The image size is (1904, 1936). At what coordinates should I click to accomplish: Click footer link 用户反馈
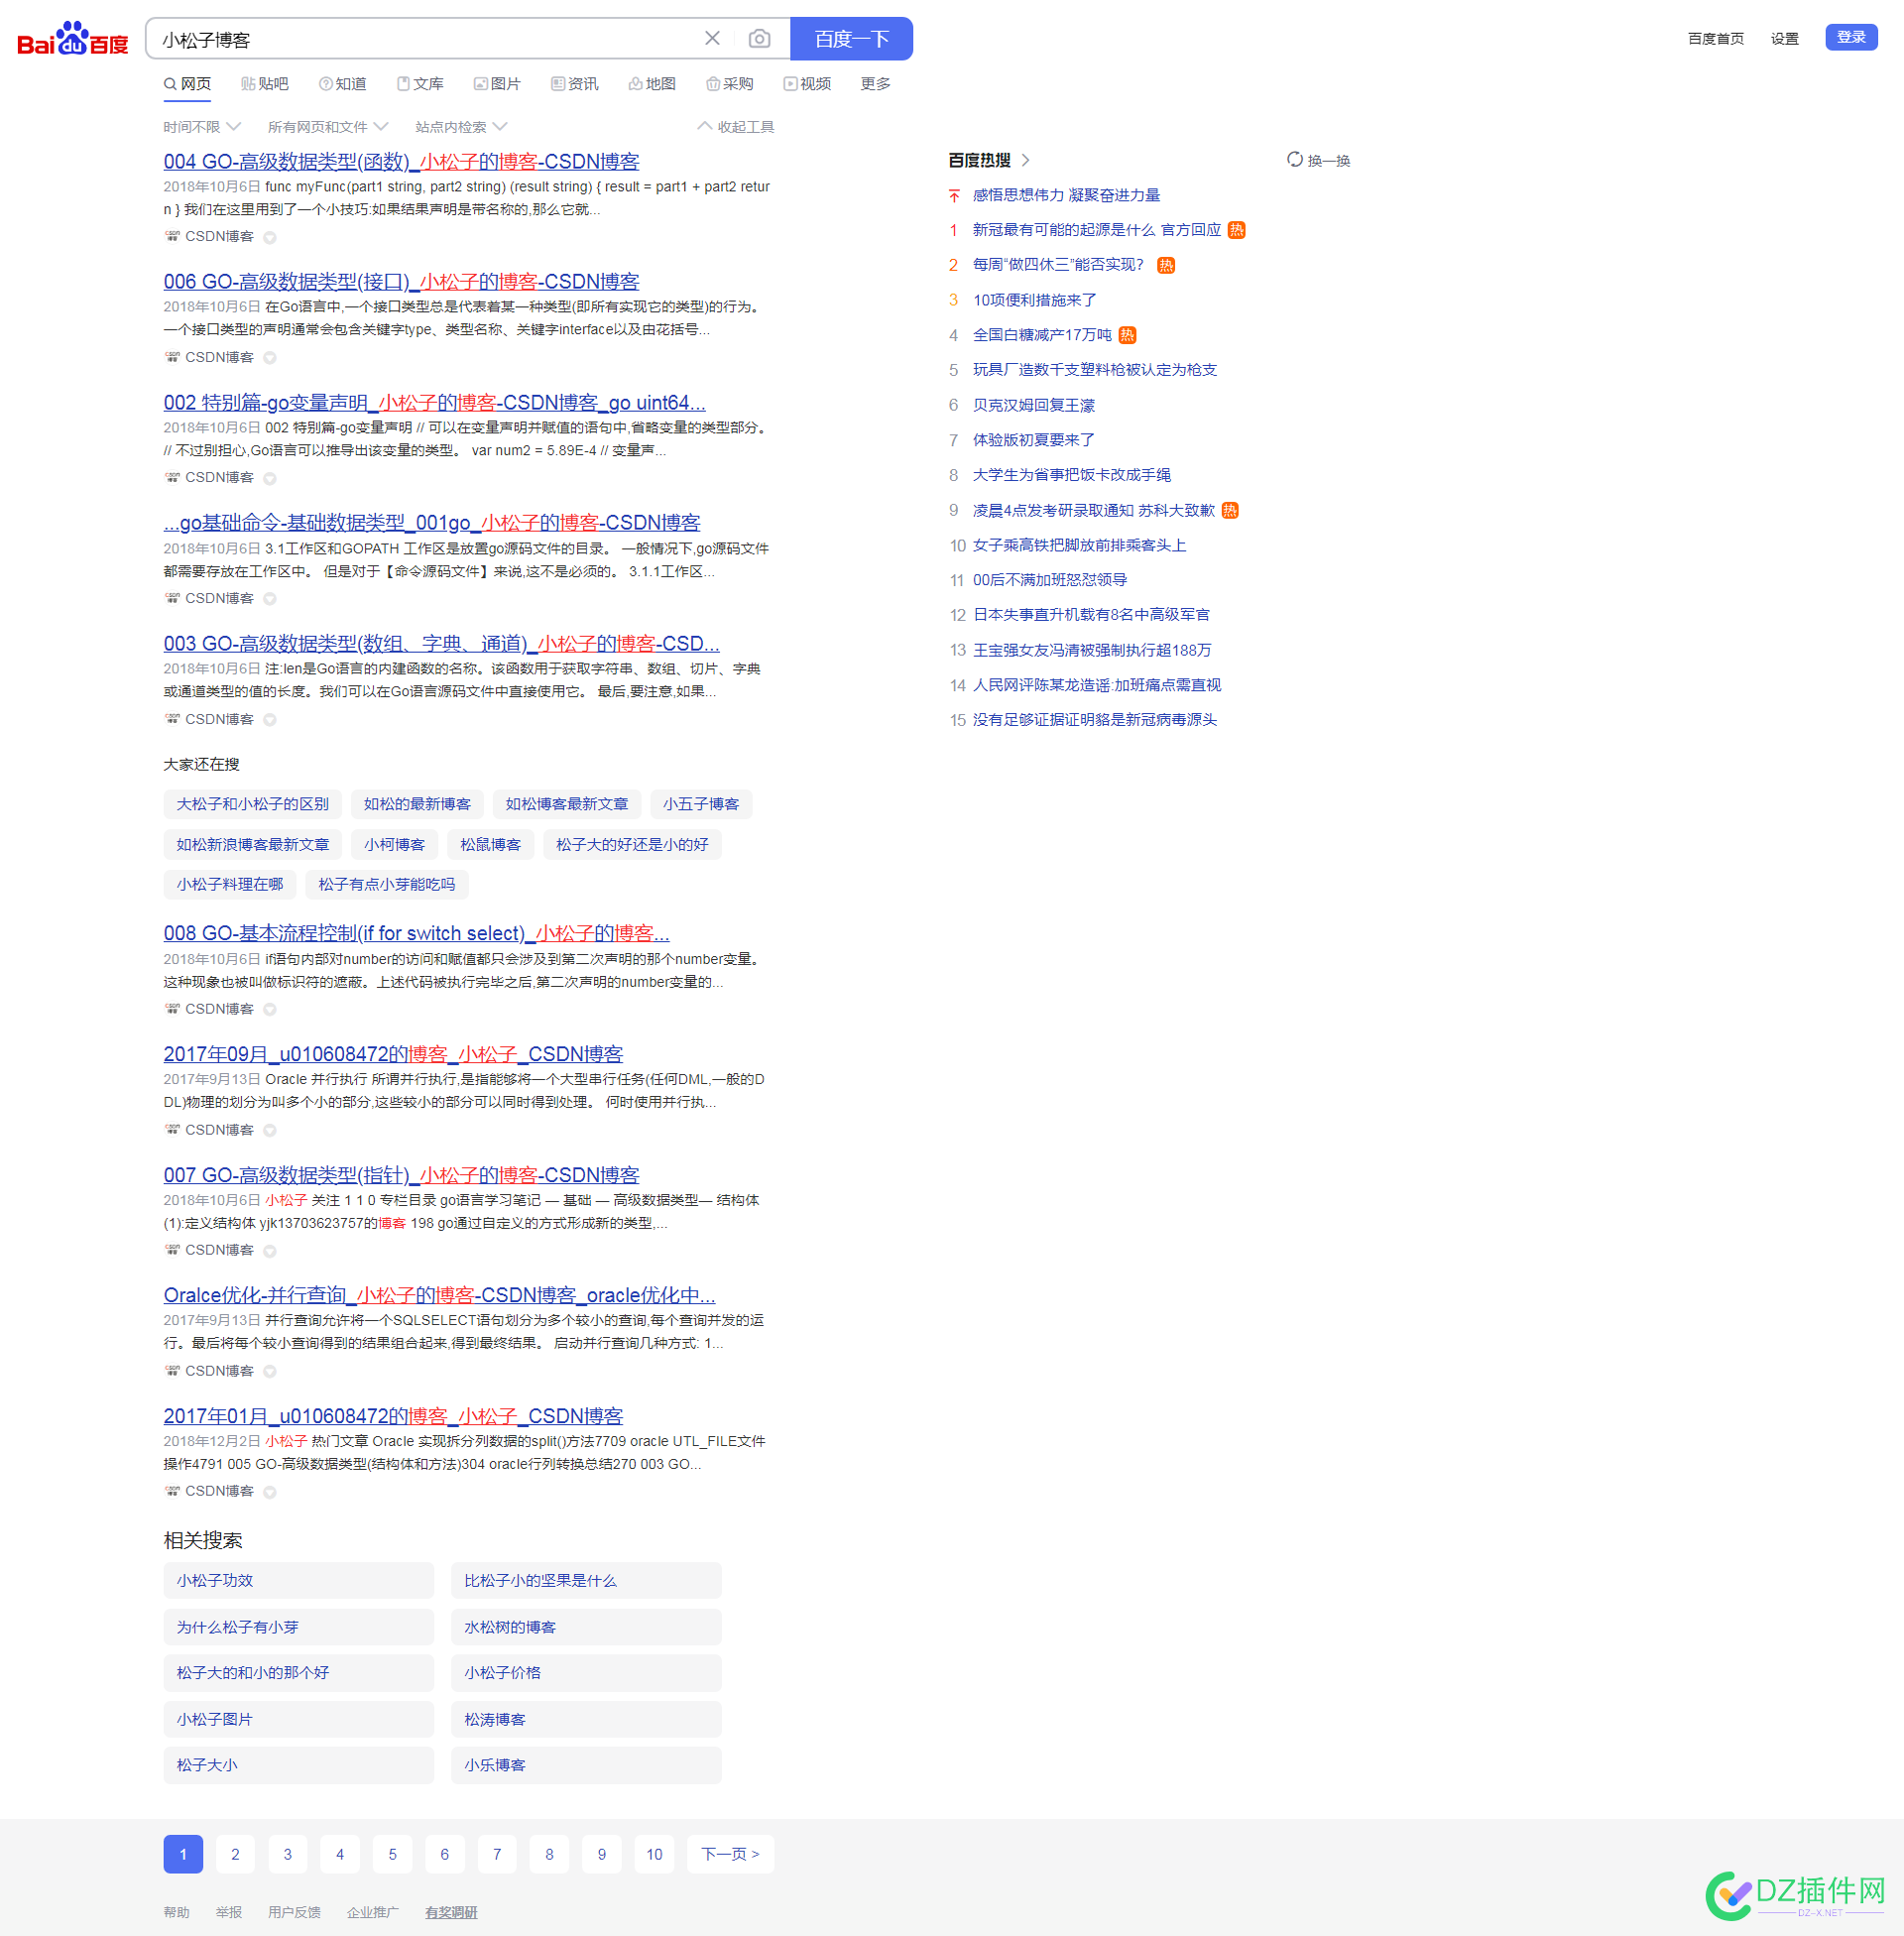pos(294,1912)
